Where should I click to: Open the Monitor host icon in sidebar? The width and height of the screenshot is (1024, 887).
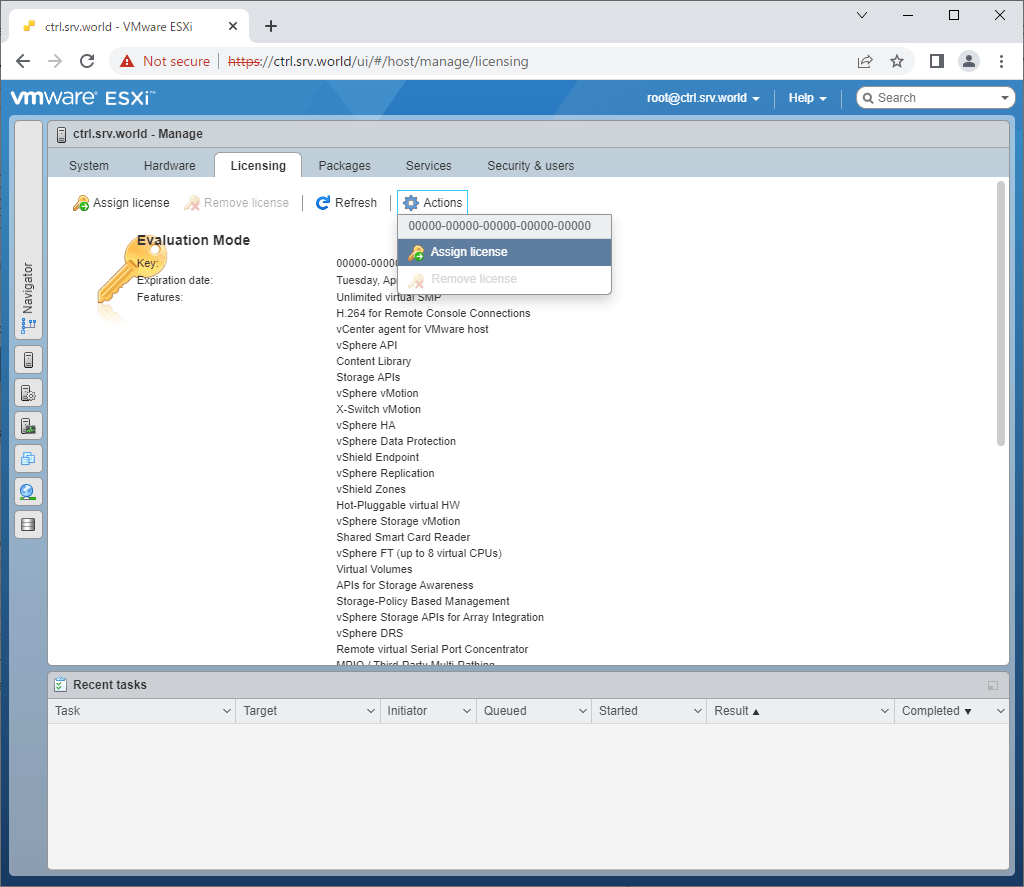pos(28,425)
